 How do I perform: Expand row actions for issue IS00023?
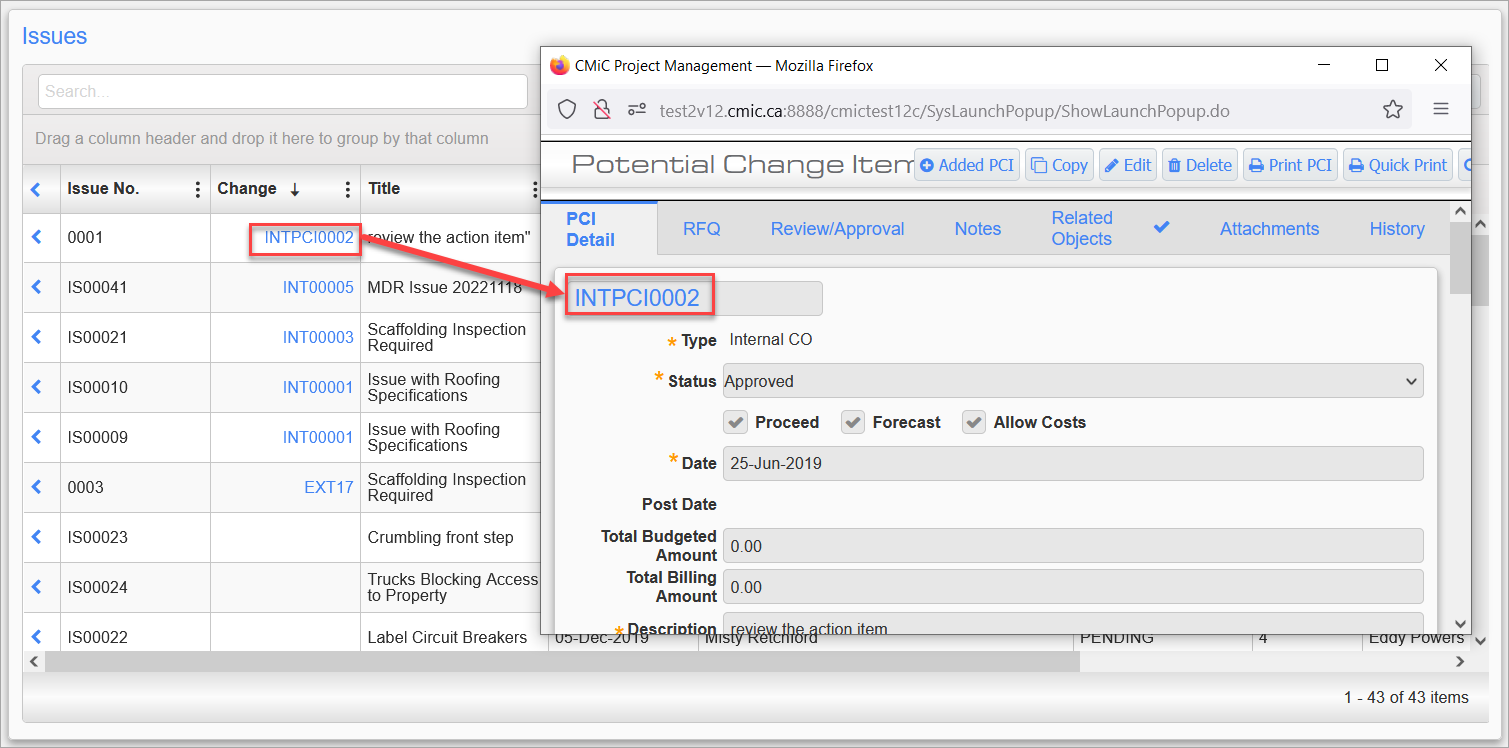[x=37, y=537]
